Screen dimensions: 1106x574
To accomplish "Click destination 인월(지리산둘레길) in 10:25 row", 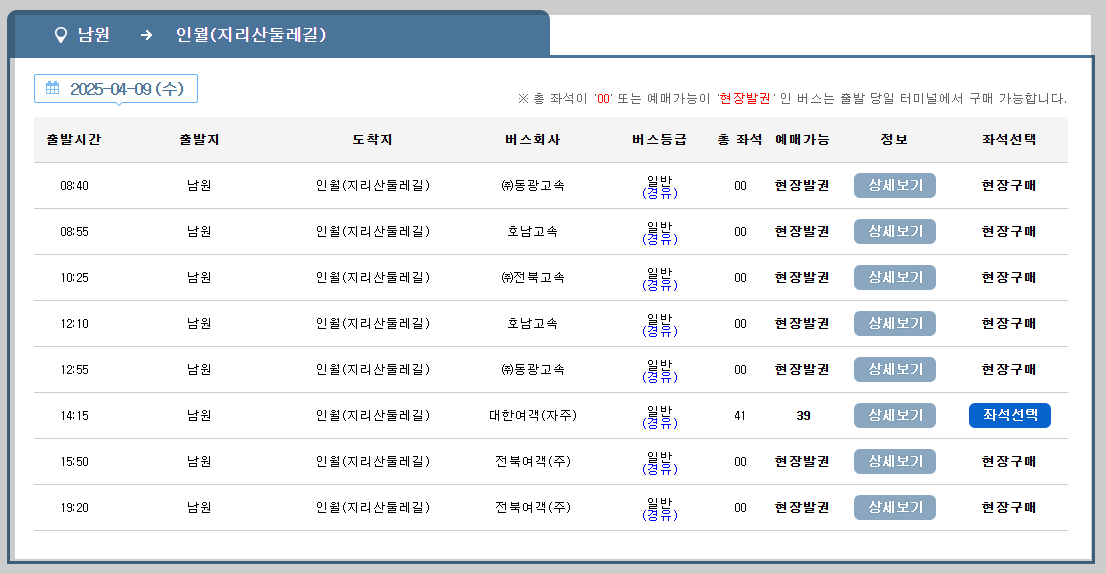I will pyautogui.click(x=372, y=277).
